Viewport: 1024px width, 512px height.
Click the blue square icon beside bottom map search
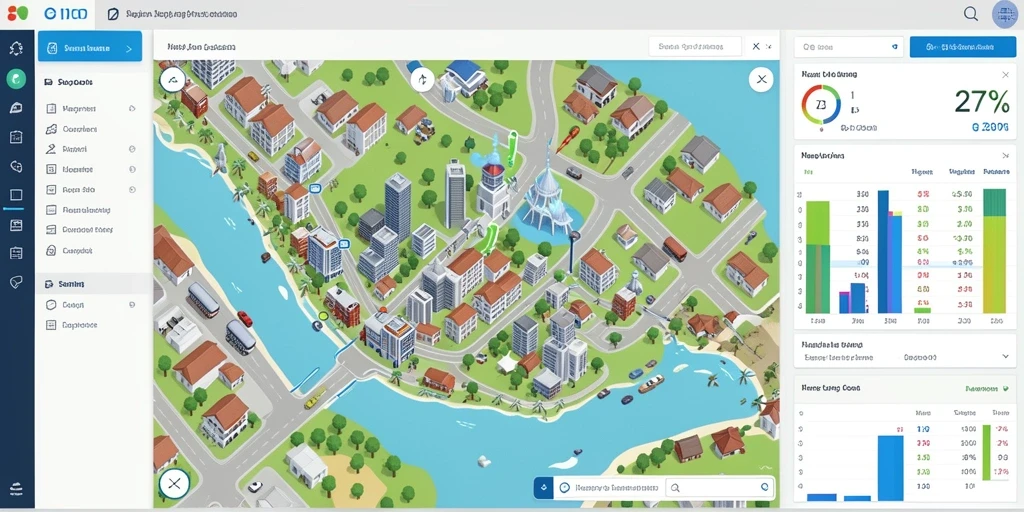[x=543, y=487]
